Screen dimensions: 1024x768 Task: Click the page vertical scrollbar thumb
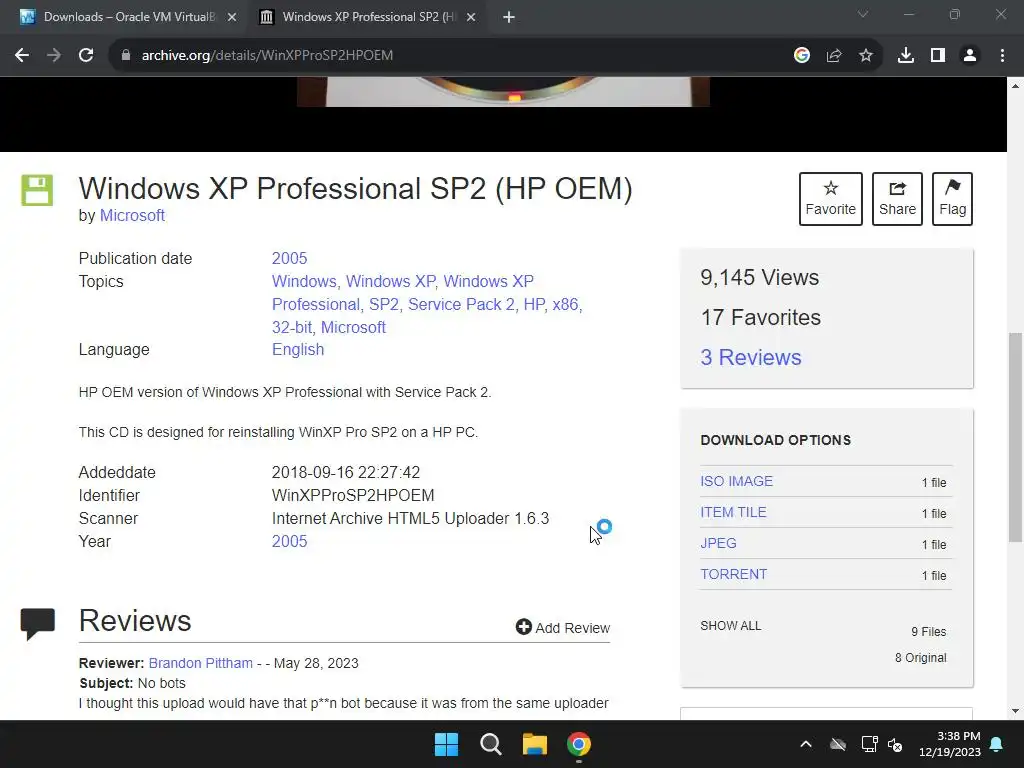(1016, 437)
